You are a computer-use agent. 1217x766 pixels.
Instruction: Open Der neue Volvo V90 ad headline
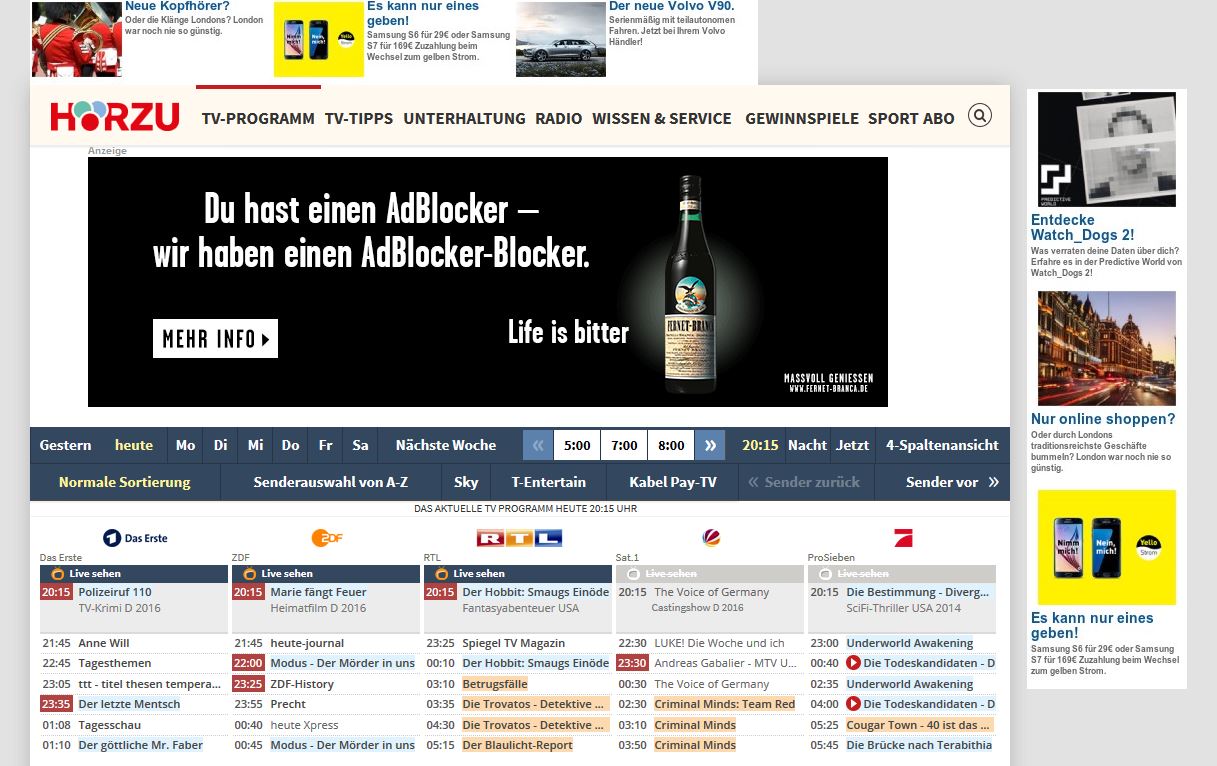[671, 6]
